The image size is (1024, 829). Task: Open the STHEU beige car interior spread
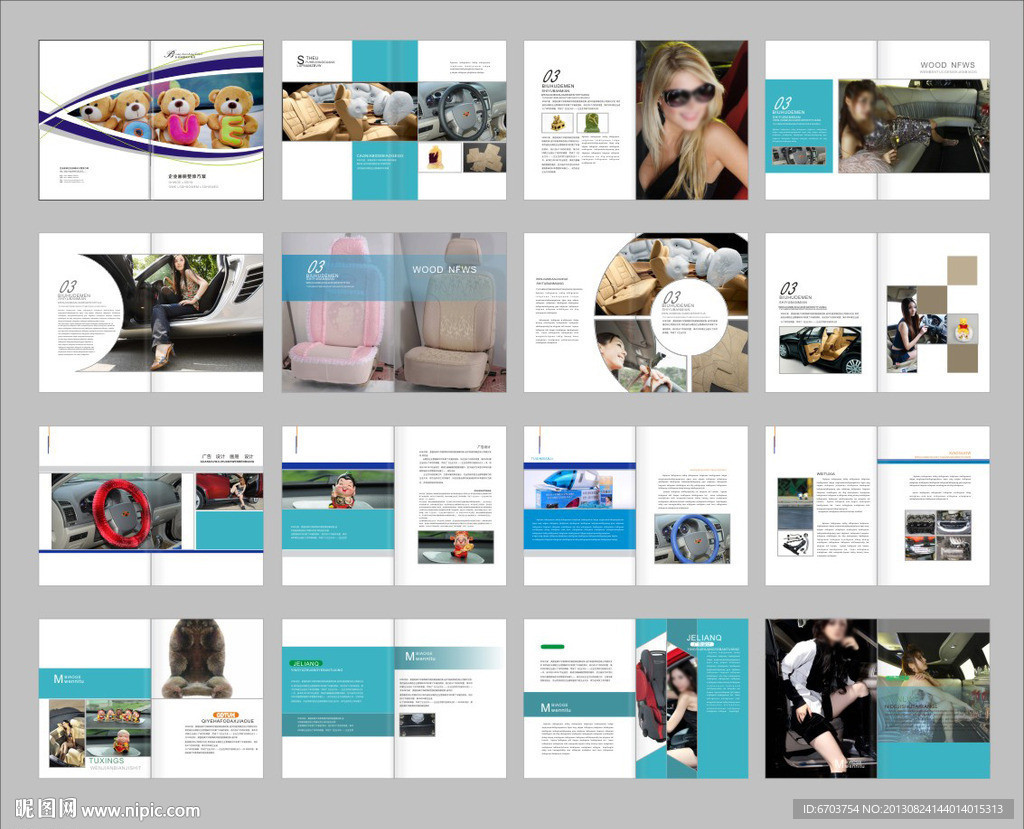point(394,120)
